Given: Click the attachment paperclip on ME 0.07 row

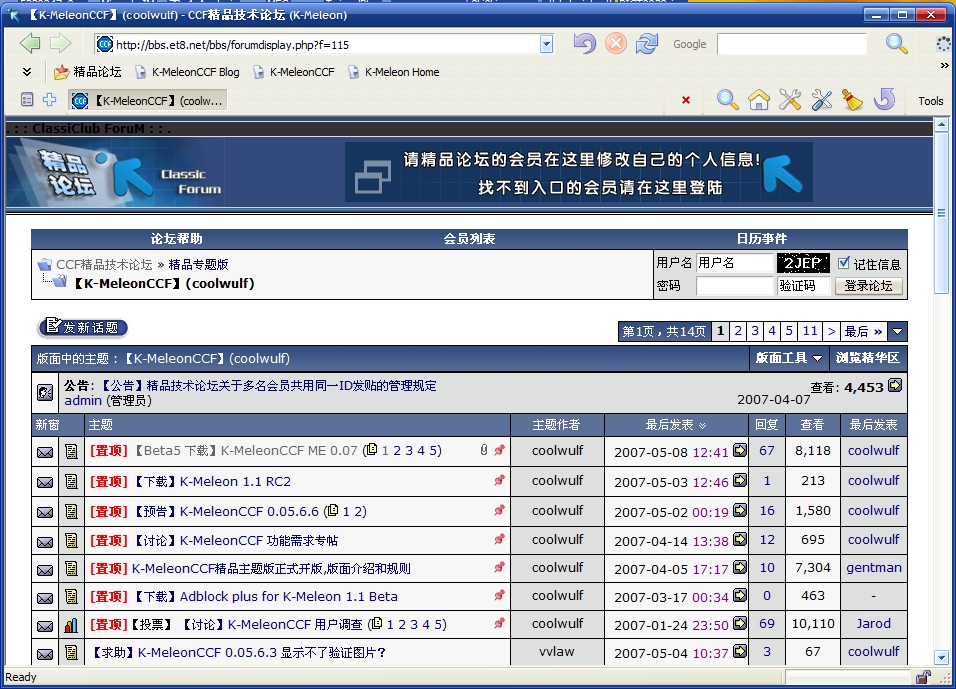Looking at the screenshot, I should pos(483,450).
